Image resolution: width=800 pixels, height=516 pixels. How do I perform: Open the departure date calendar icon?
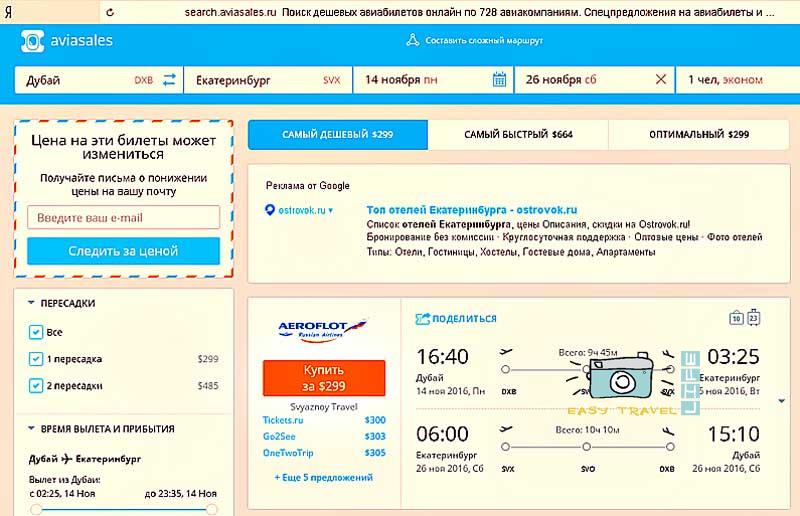pos(499,80)
